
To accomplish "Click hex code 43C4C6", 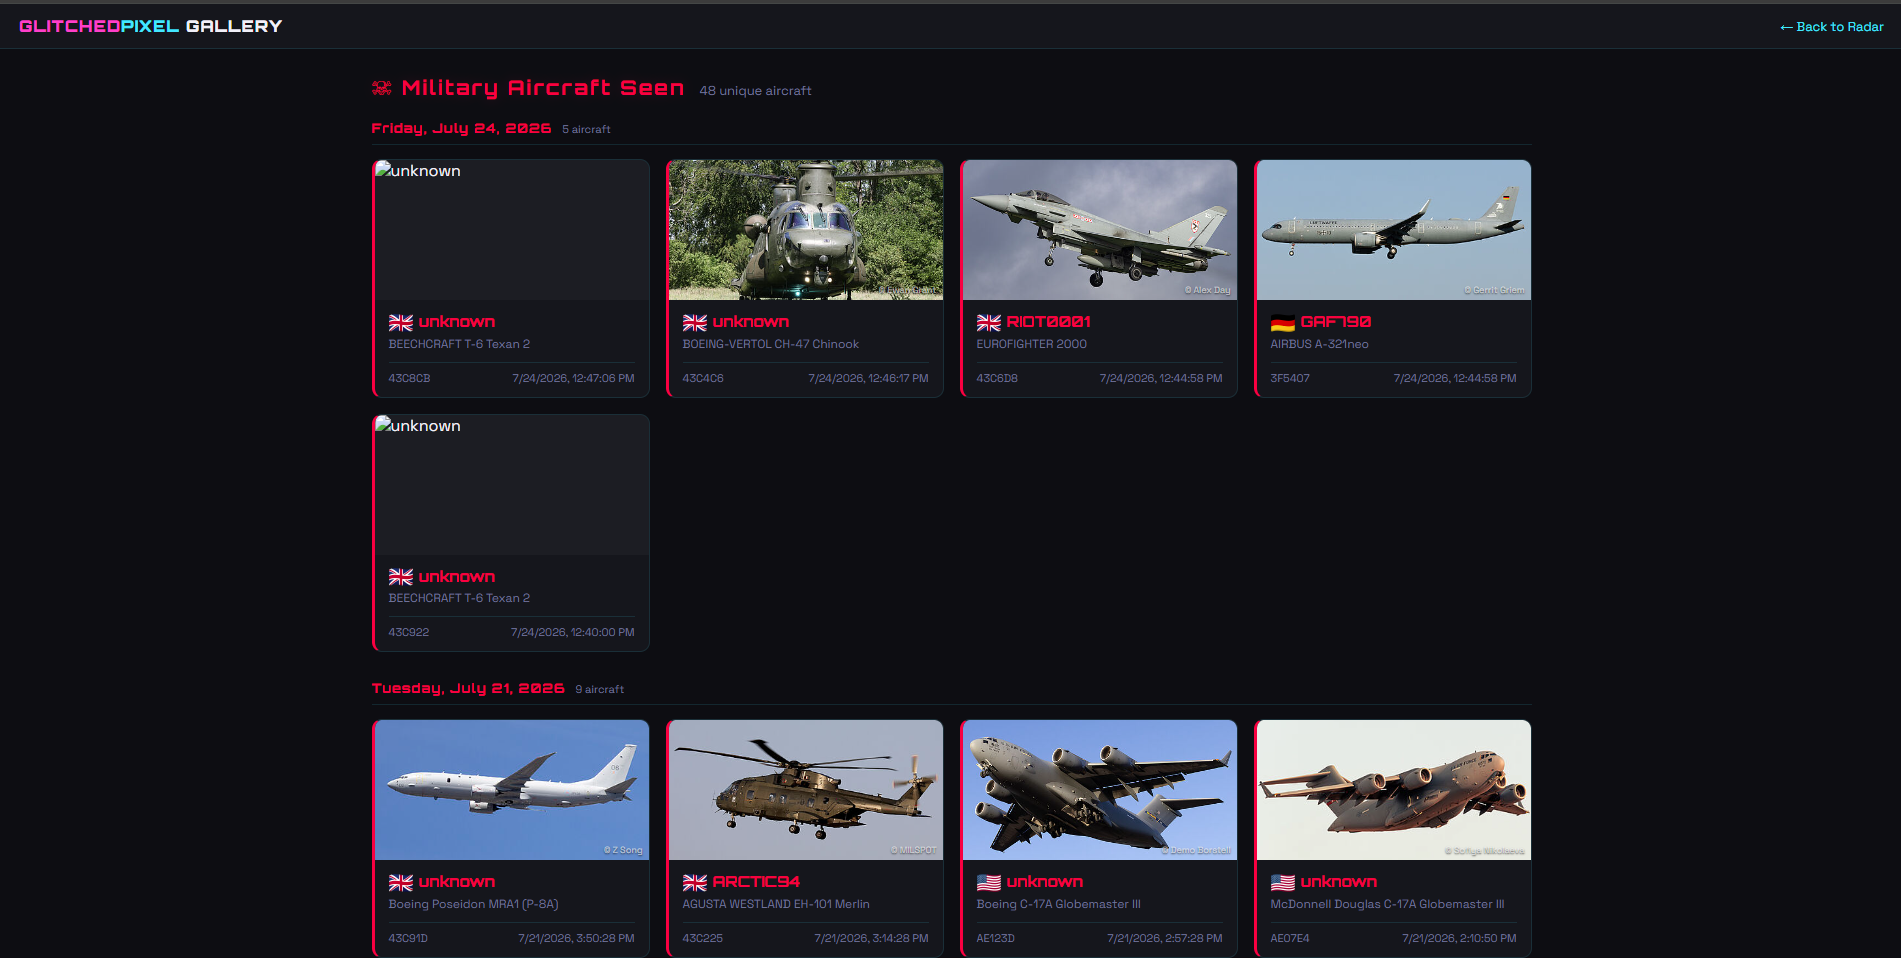I will pos(703,379).
